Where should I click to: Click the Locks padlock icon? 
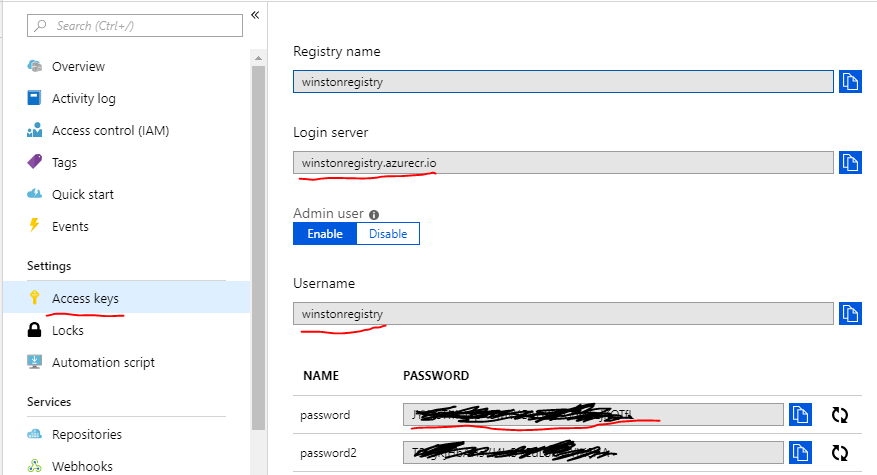[35, 330]
